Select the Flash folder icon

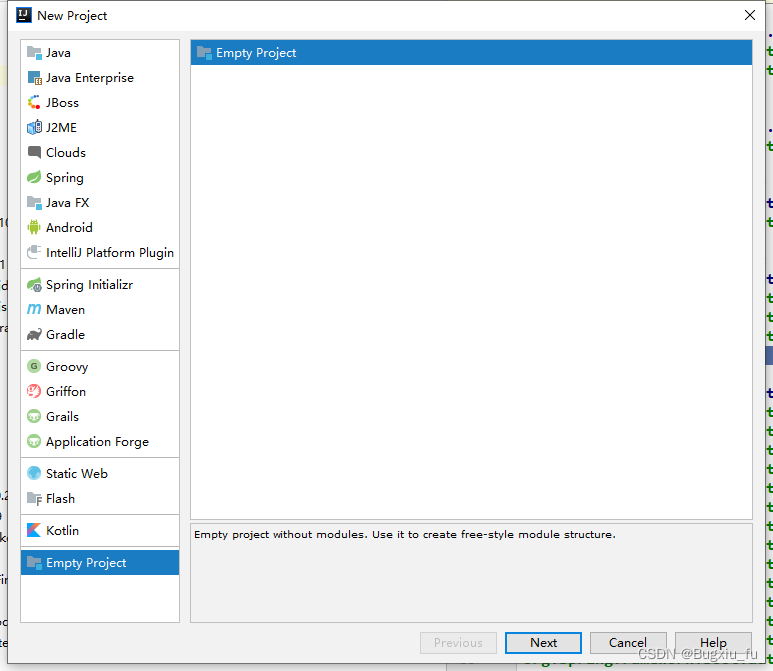coord(34,498)
